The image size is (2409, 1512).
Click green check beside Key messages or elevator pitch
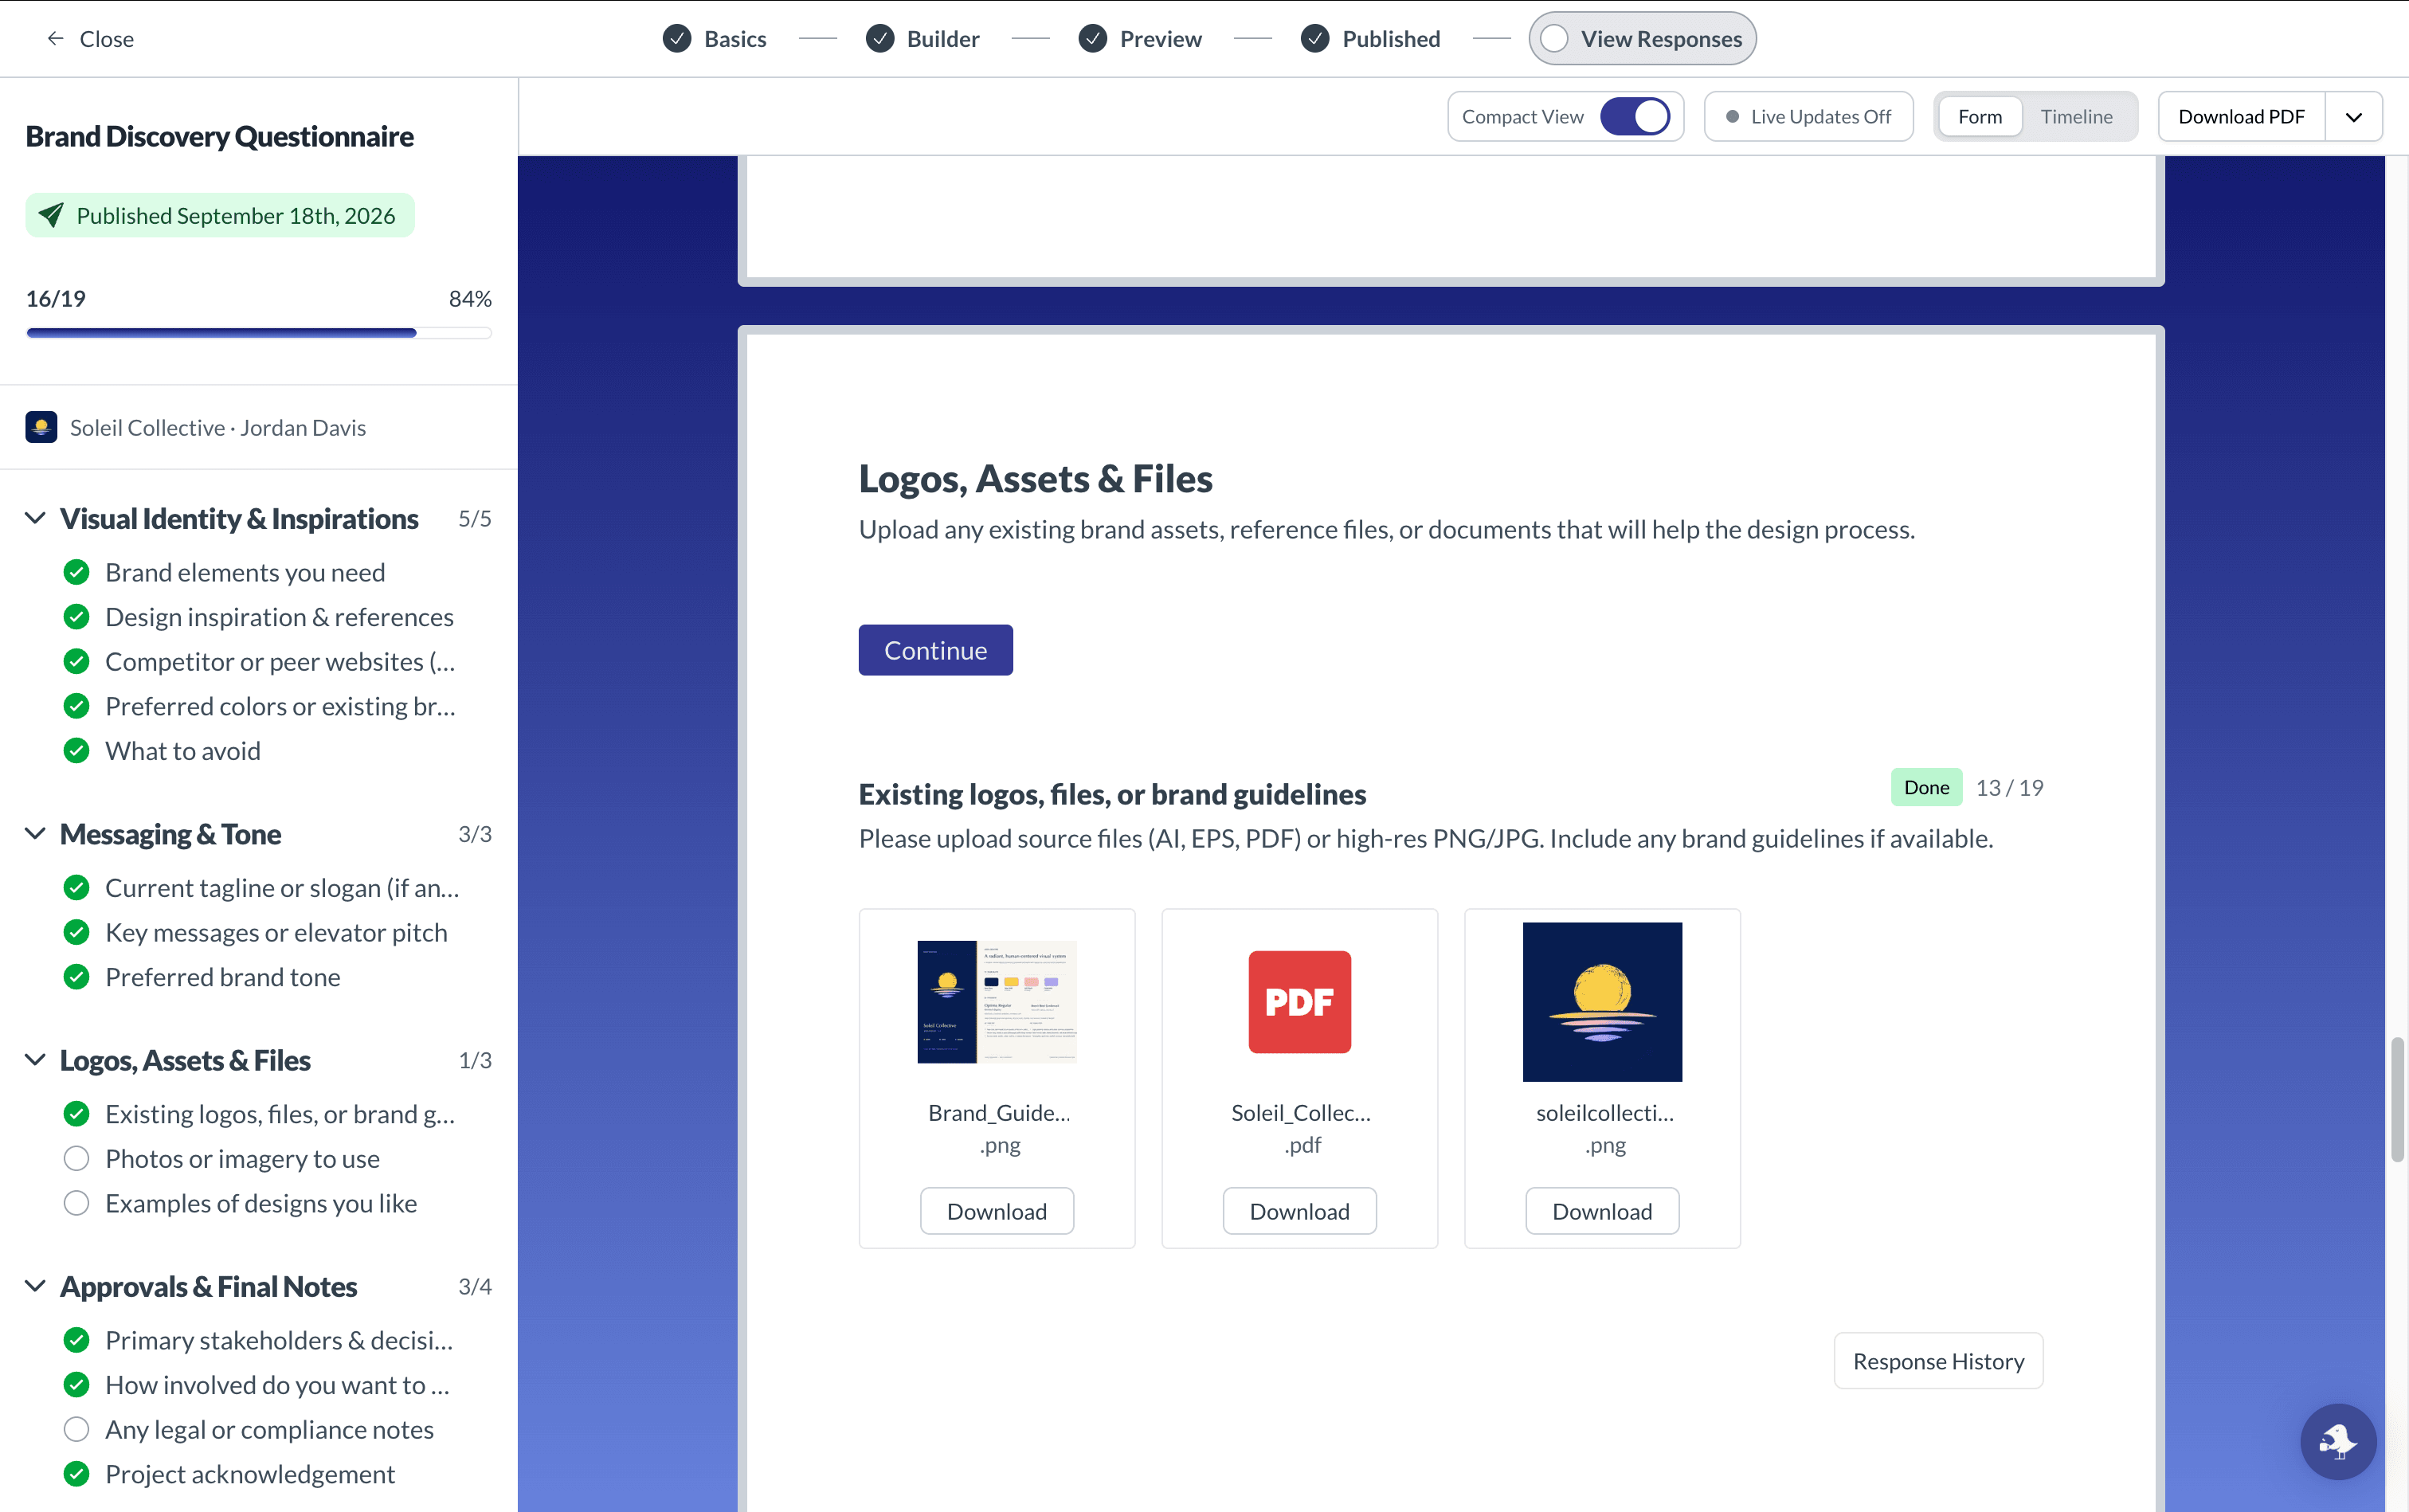77,932
